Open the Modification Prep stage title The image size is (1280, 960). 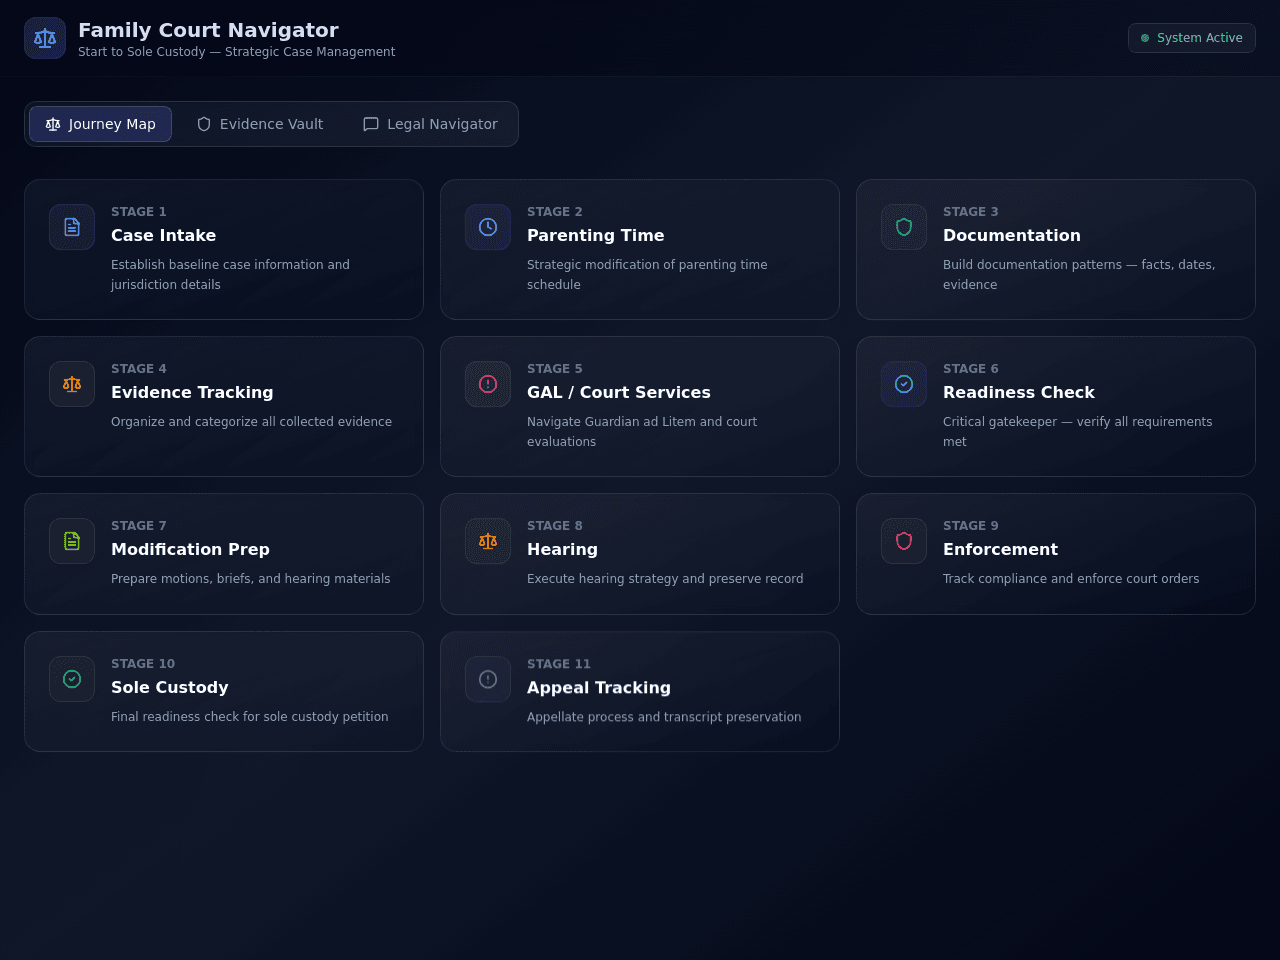[190, 549]
